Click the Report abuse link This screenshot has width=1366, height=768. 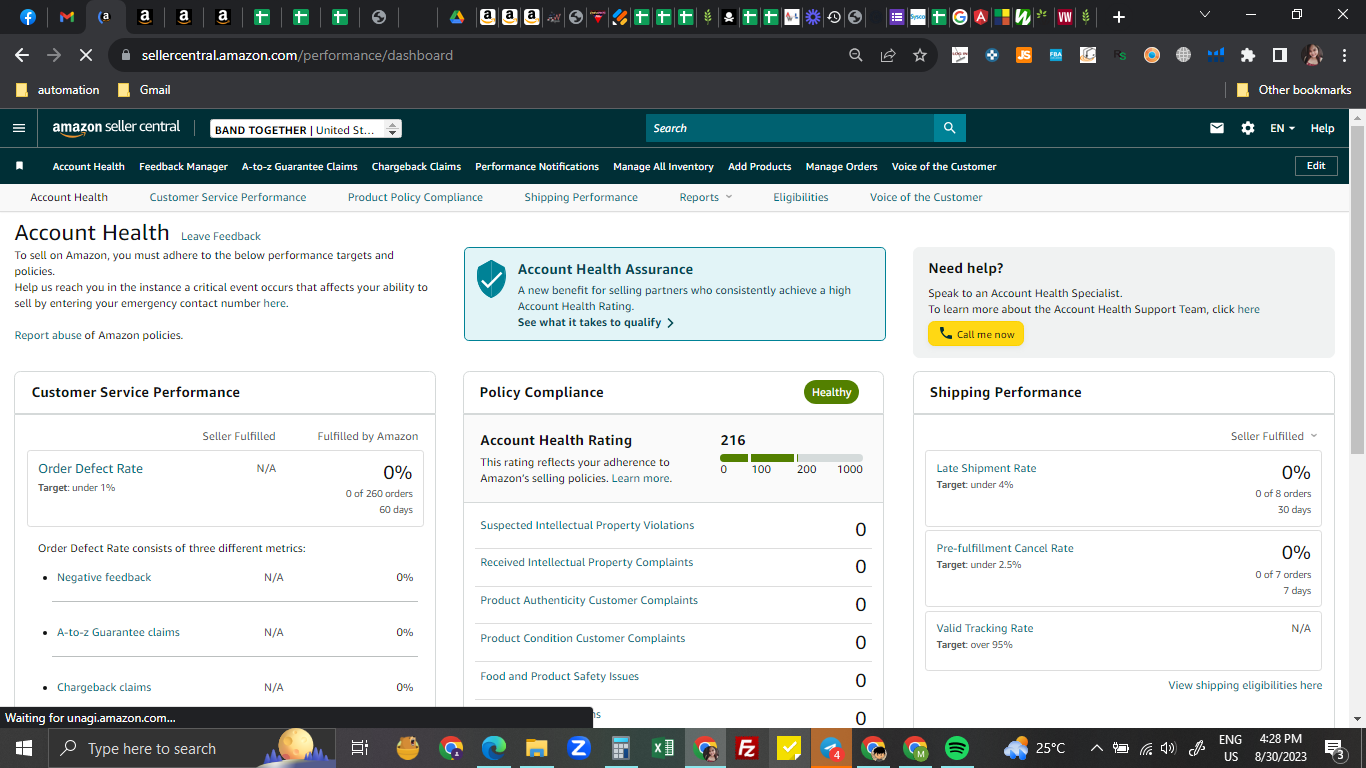pyautogui.click(x=48, y=335)
